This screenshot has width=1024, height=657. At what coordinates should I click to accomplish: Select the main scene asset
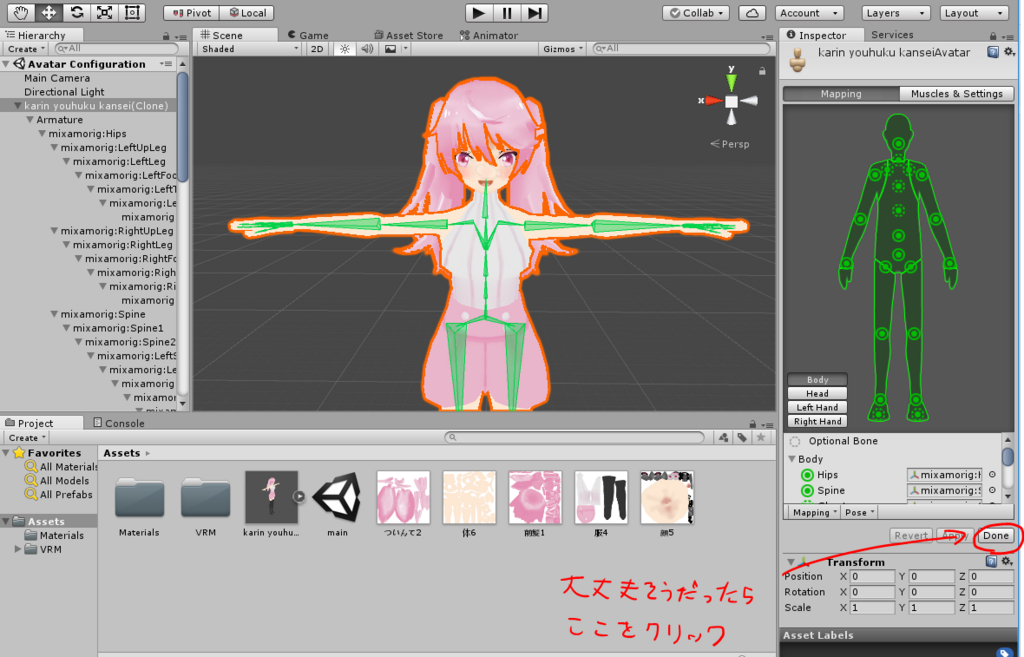click(337, 498)
